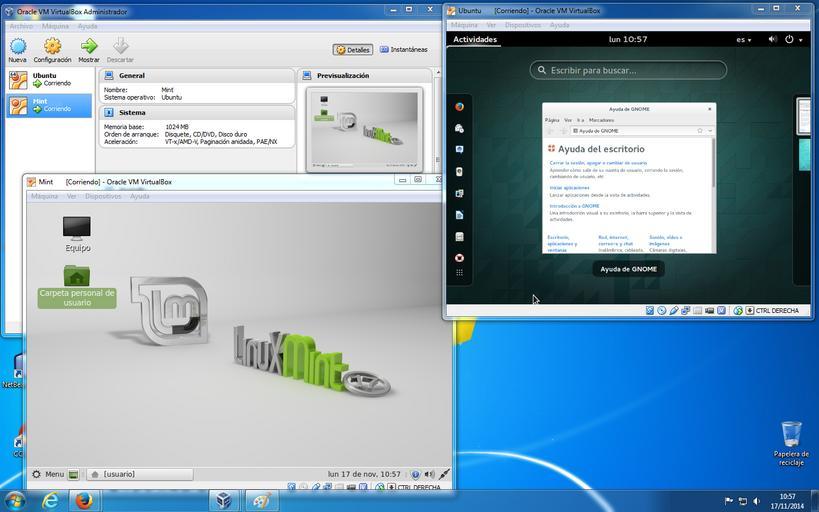Open the Archivo menu in VirtualBox Administrador
The image size is (819, 512).
pyautogui.click(x=20, y=26)
